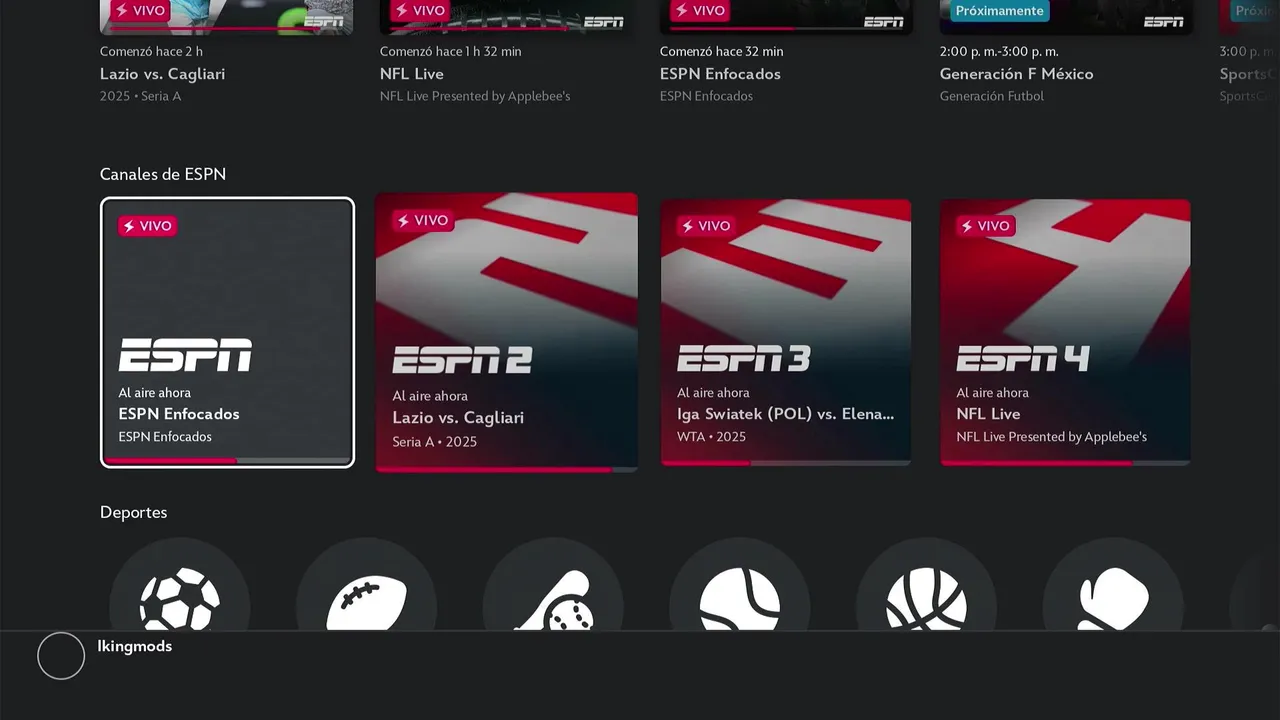1280x720 pixels.
Task: Open the ESPN 3 channel card
Action: click(x=786, y=332)
